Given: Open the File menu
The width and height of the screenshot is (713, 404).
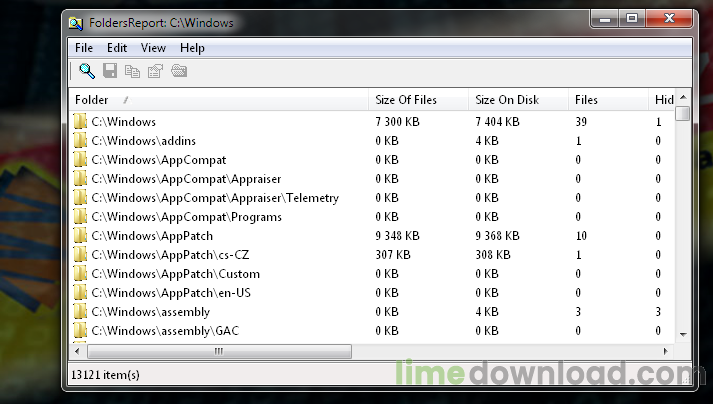Looking at the screenshot, I should click(x=84, y=48).
